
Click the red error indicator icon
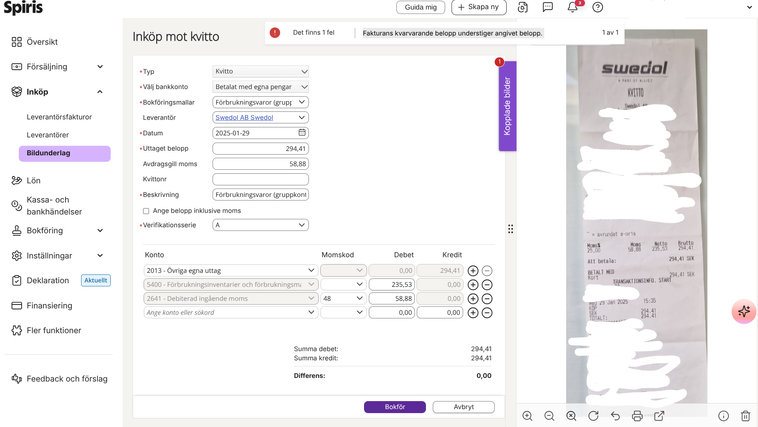pyautogui.click(x=275, y=32)
